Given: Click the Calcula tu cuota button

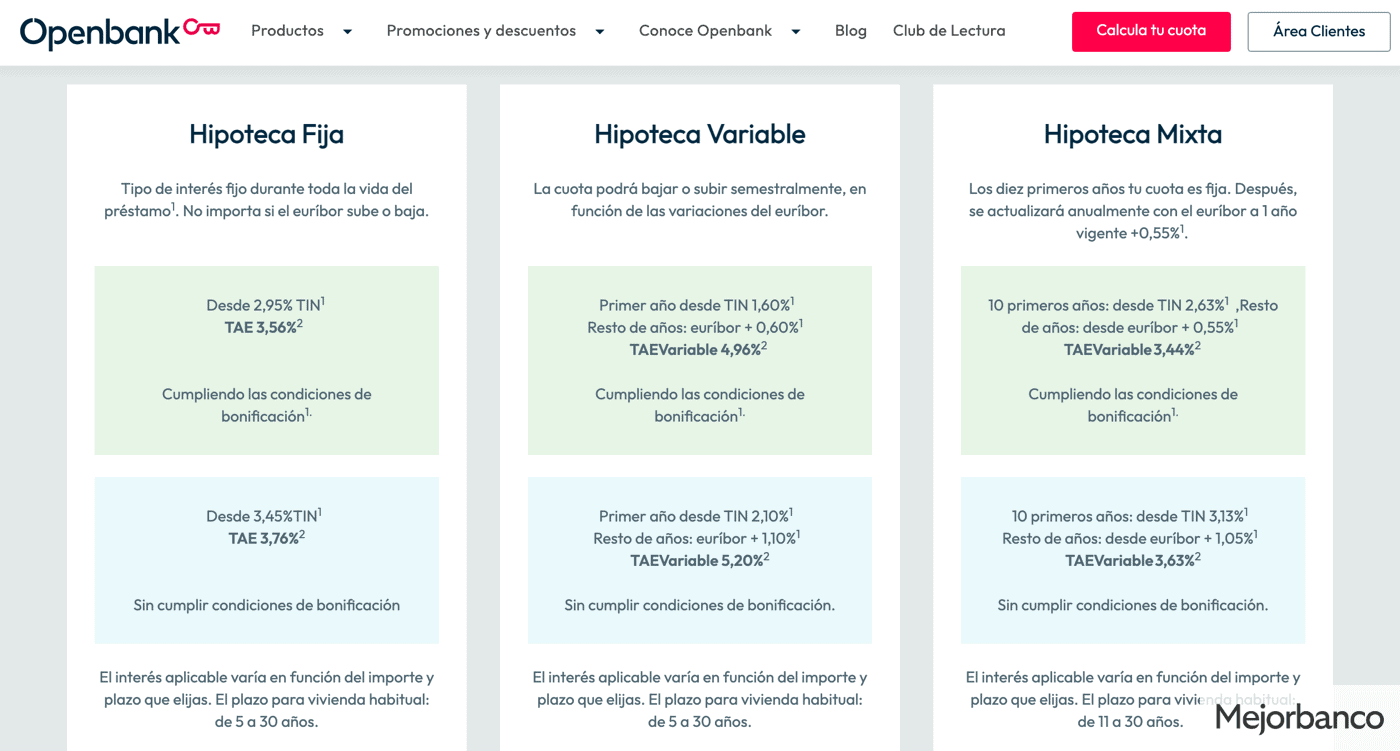Looking at the screenshot, I should click(1151, 31).
